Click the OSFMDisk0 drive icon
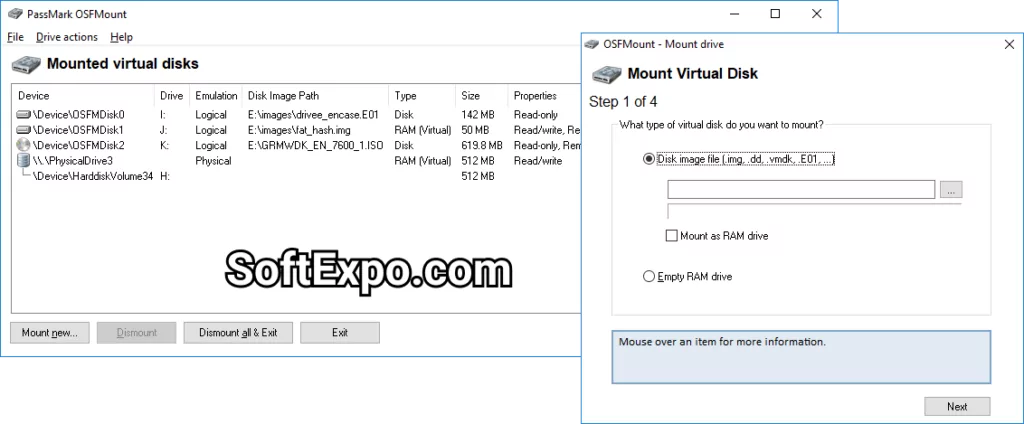 click(x=24, y=115)
